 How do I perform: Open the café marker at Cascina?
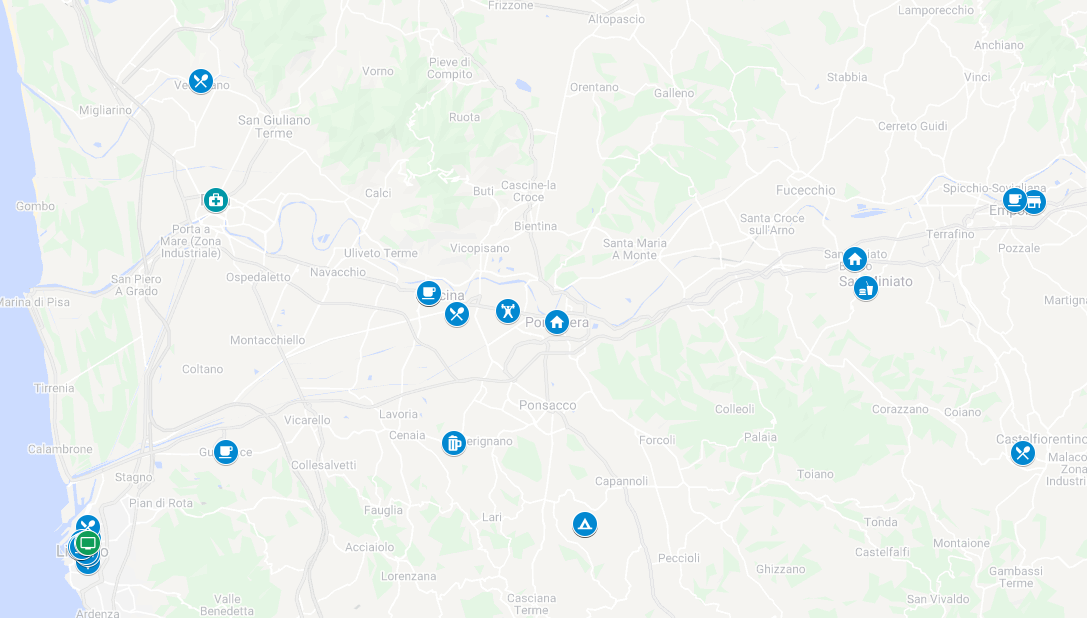tap(428, 293)
